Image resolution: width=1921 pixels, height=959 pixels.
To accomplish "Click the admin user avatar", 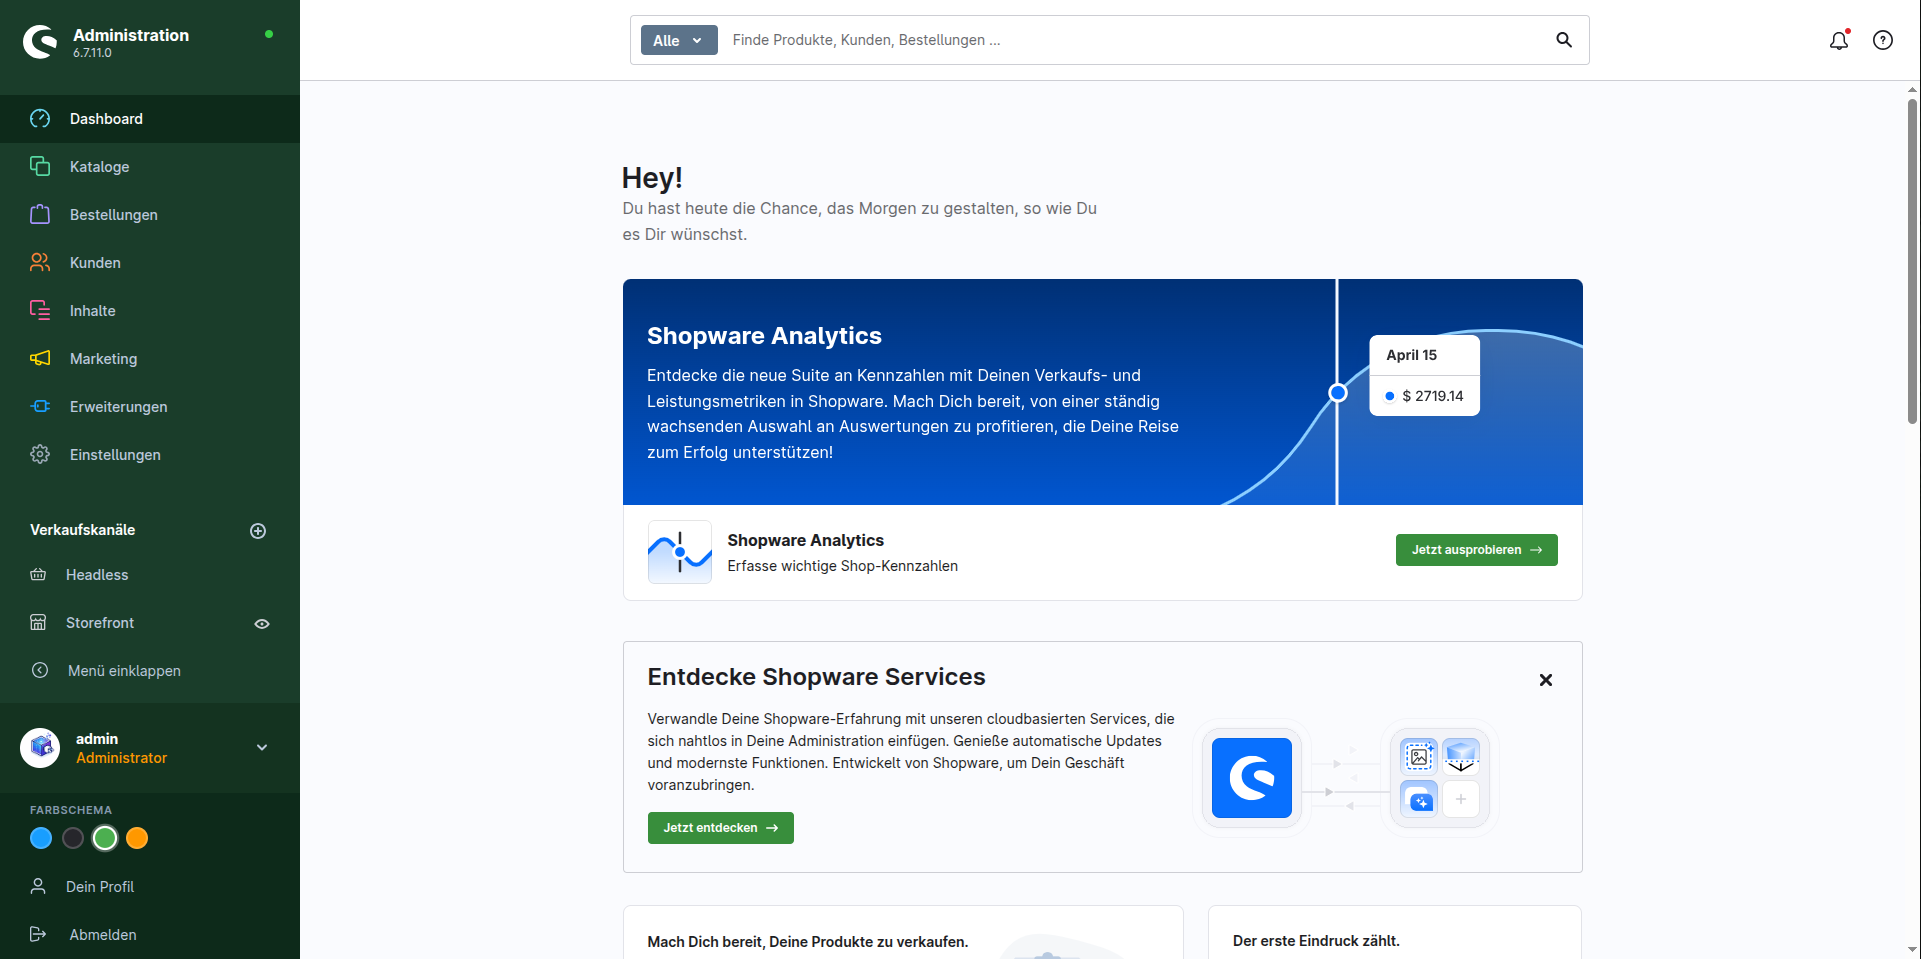I will 41,747.
